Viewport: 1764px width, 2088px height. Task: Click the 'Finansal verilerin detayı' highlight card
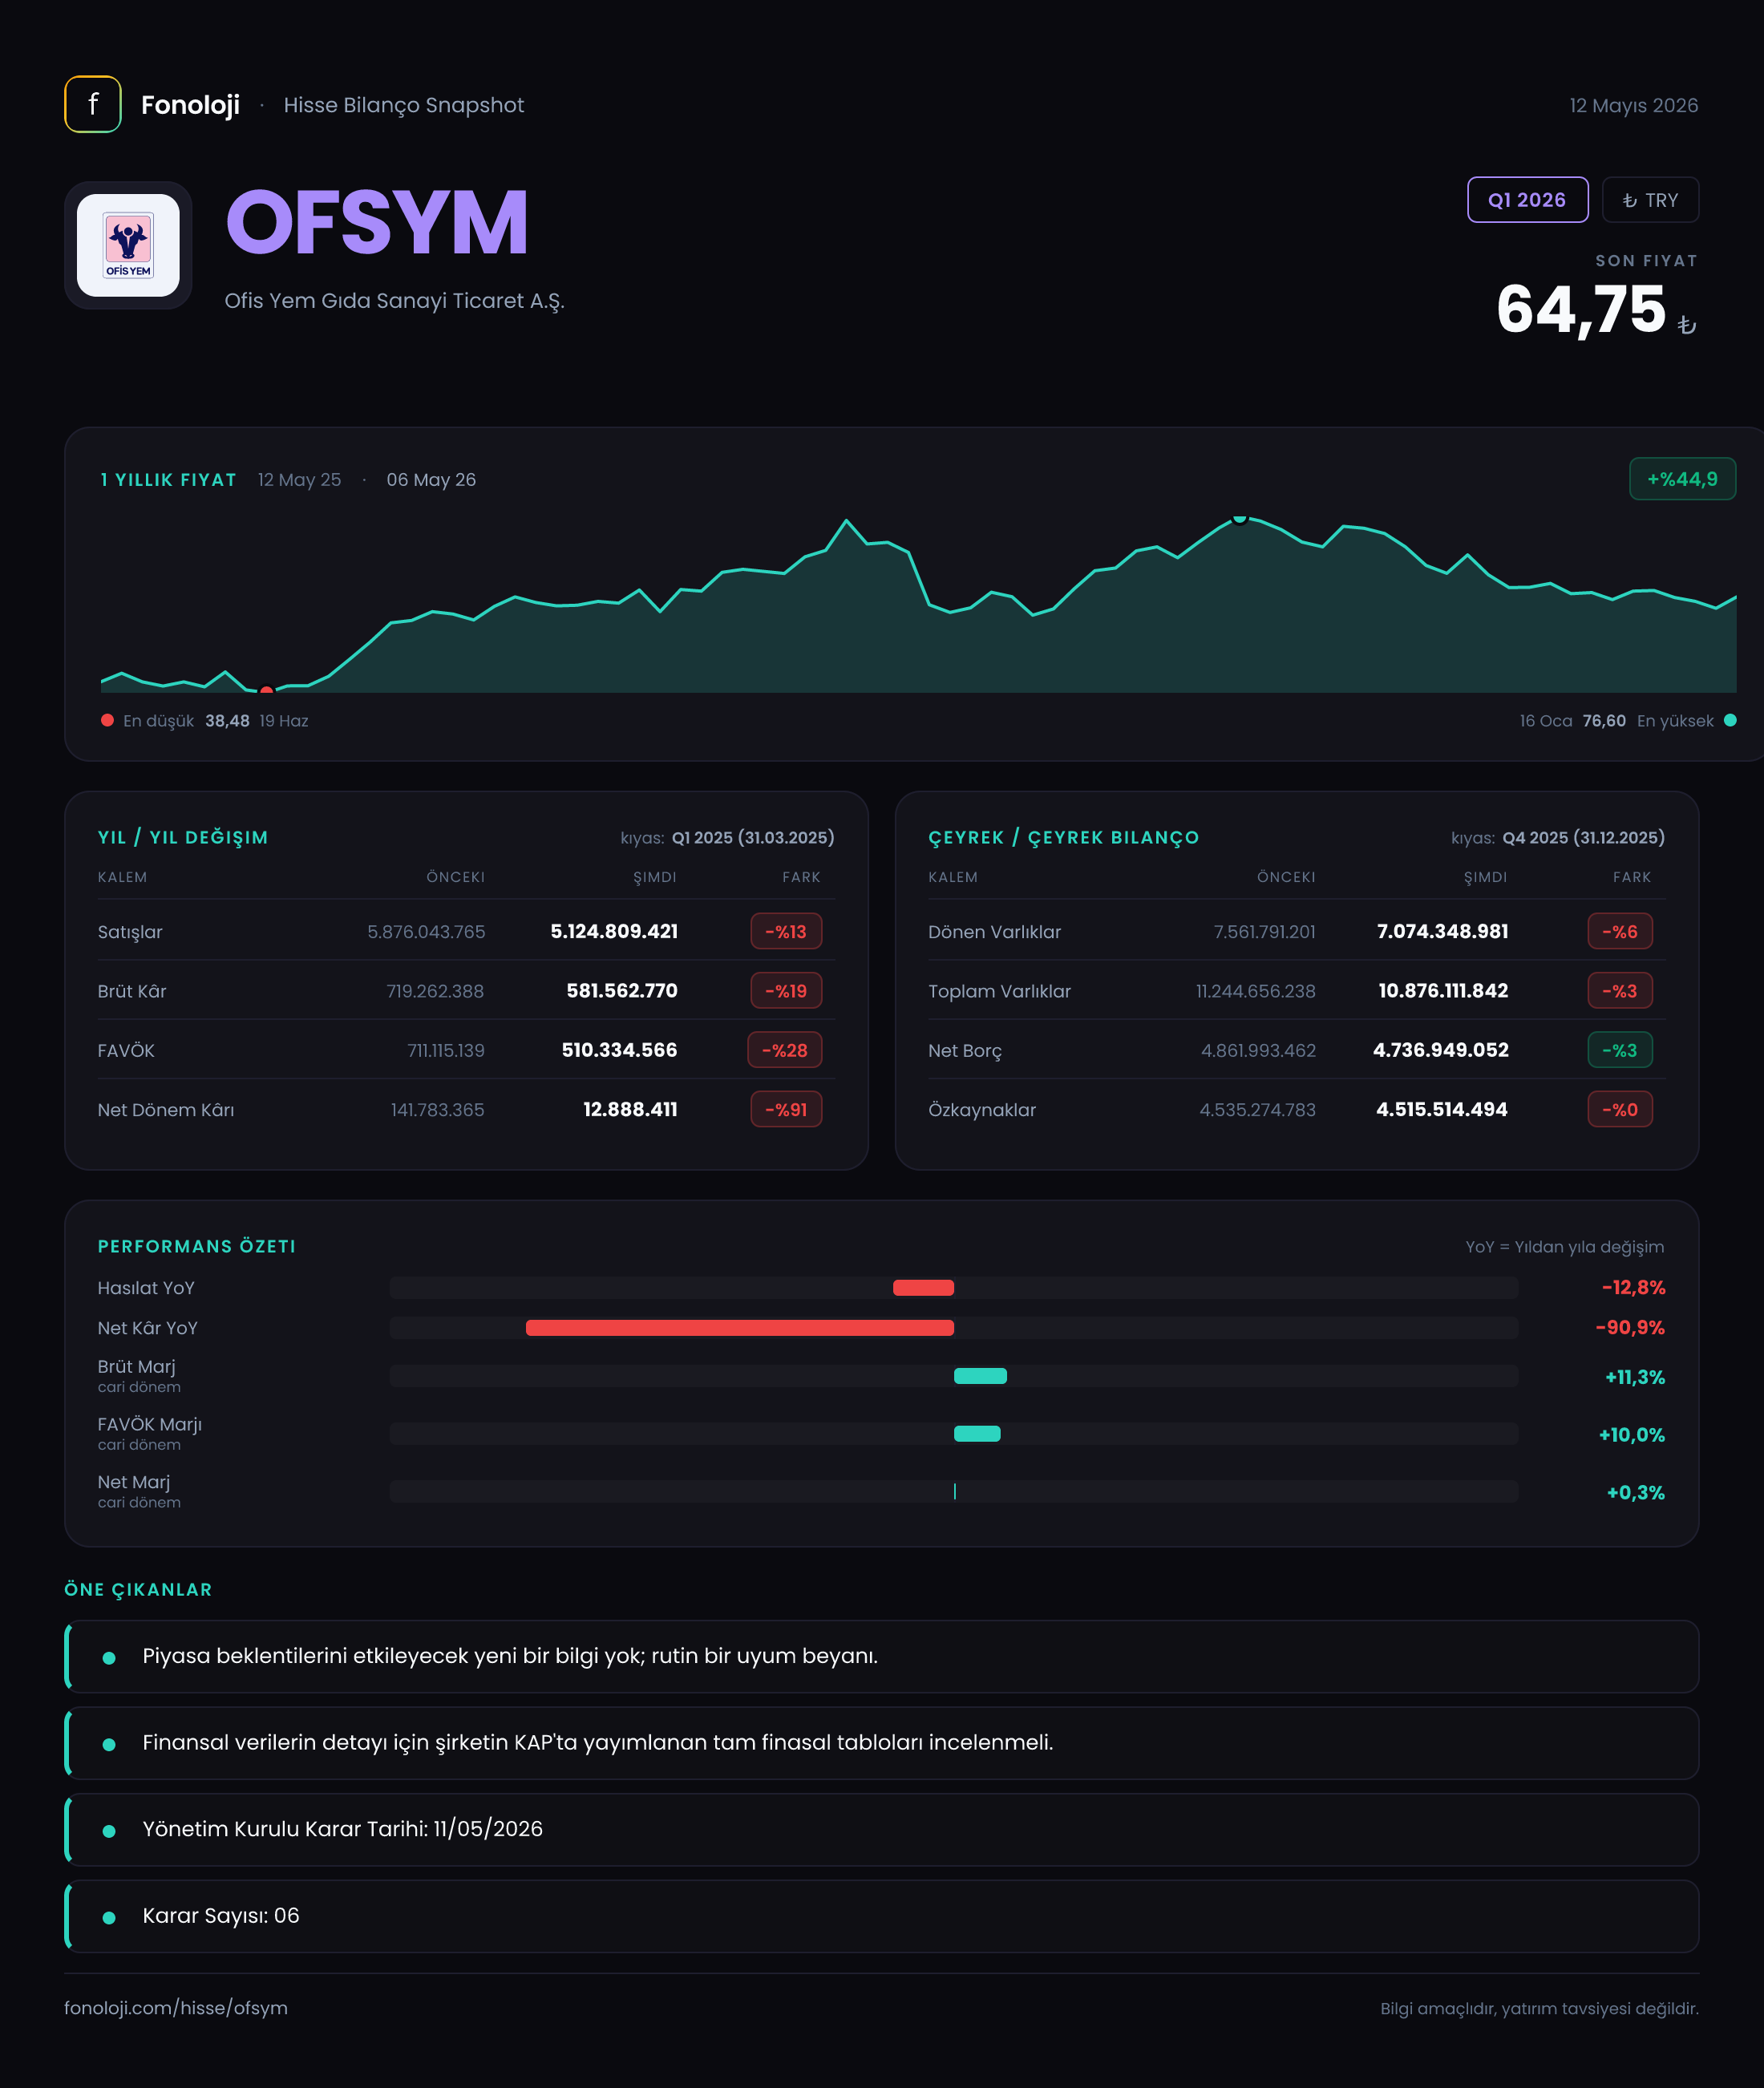pyautogui.click(x=882, y=1743)
